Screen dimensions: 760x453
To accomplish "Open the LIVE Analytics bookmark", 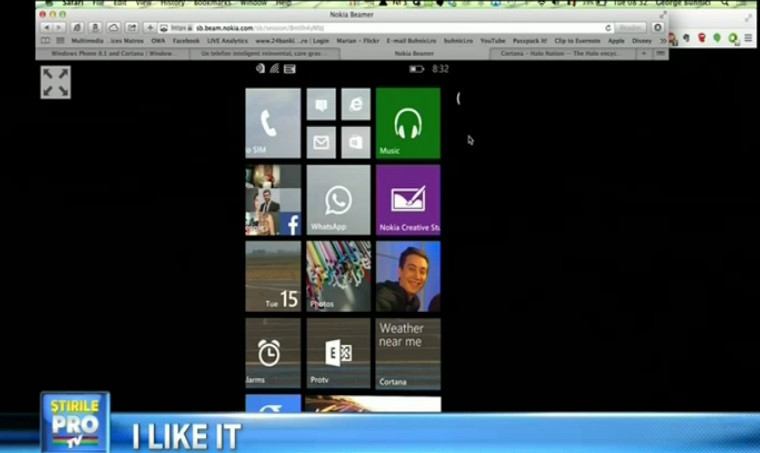I will click(x=227, y=41).
